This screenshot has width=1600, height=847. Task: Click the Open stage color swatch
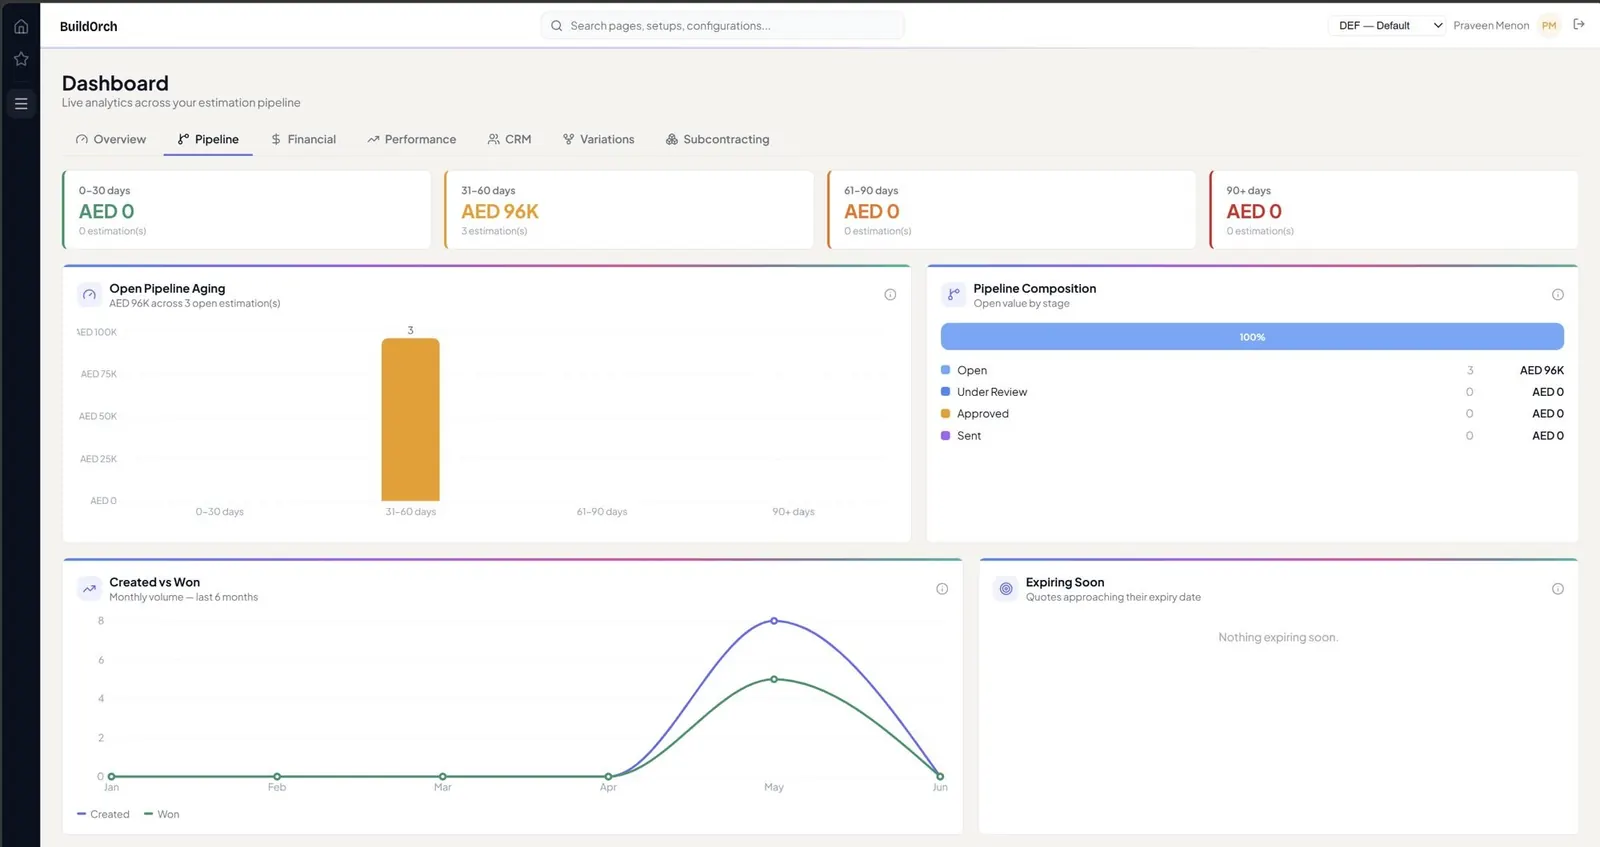[946, 370]
